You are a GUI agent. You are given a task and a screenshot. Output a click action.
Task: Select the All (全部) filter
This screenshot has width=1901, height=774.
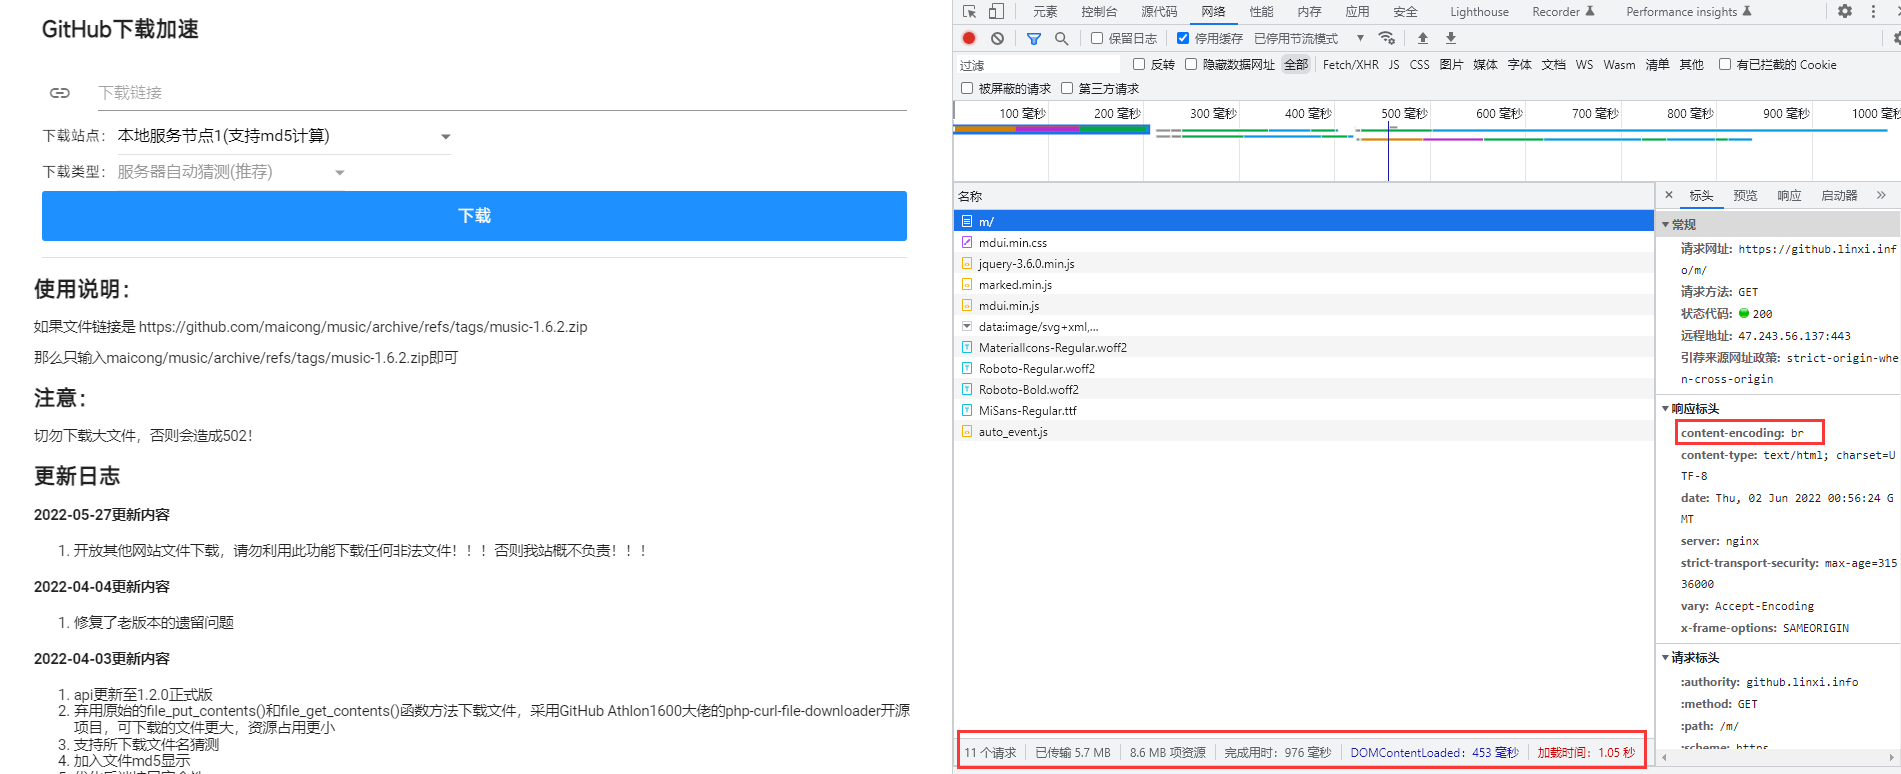pyautogui.click(x=1296, y=64)
